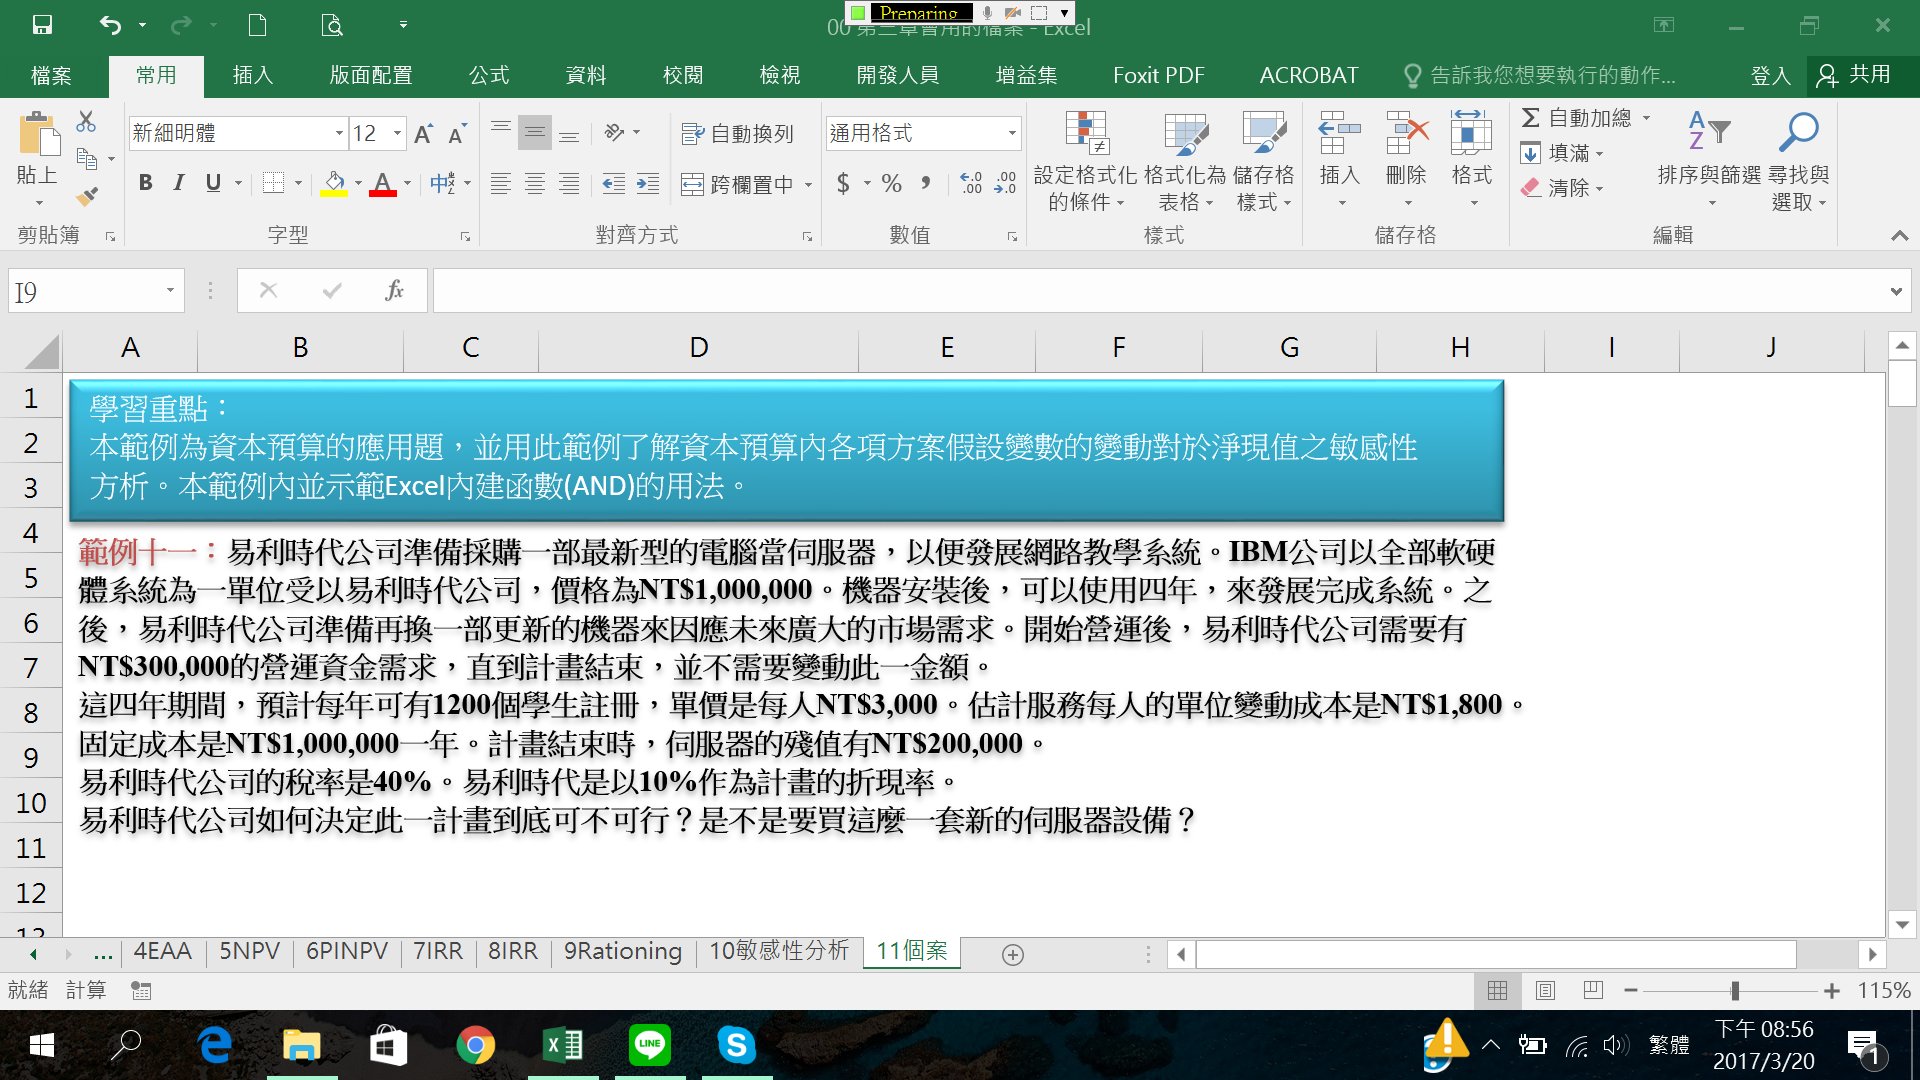The width and height of the screenshot is (1920, 1080).
Task: Open 儲存格樣式 cell styles
Action: click(x=1264, y=162)
